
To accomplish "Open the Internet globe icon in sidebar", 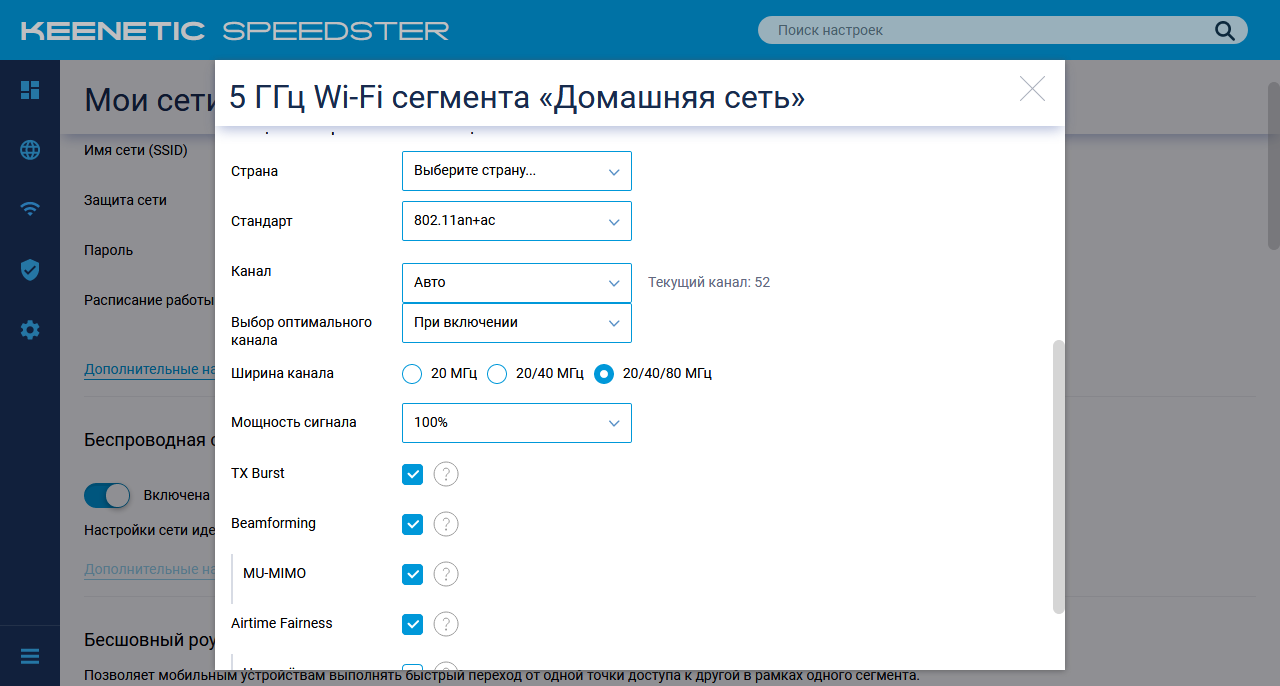I will 30,150.
